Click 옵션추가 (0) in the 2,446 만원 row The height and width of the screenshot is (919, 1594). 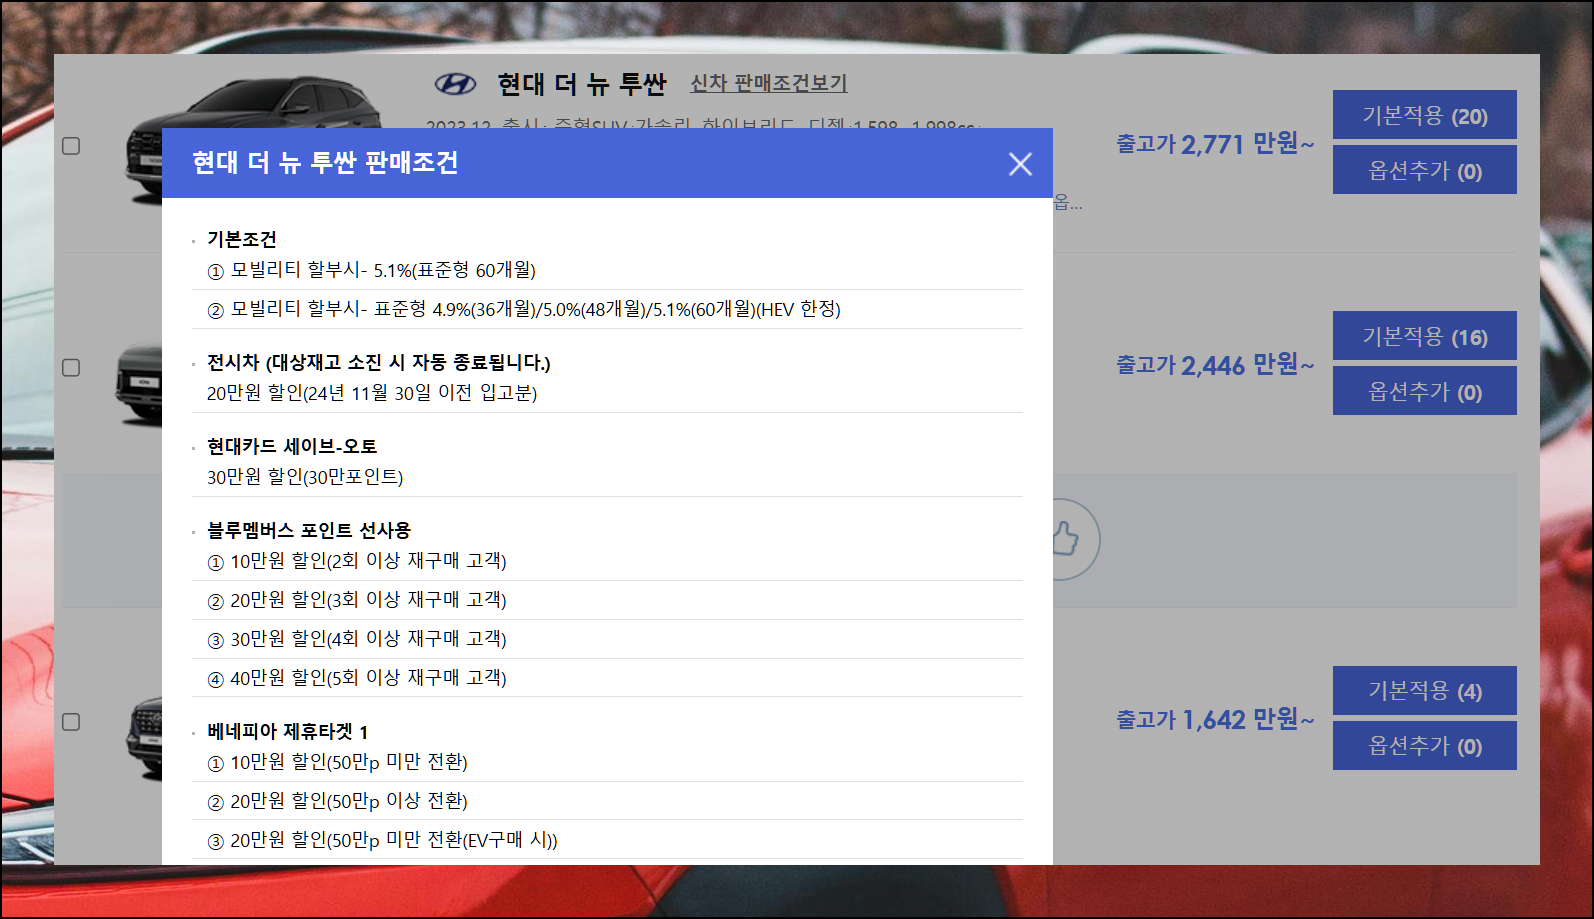[x=1424, y=391]
